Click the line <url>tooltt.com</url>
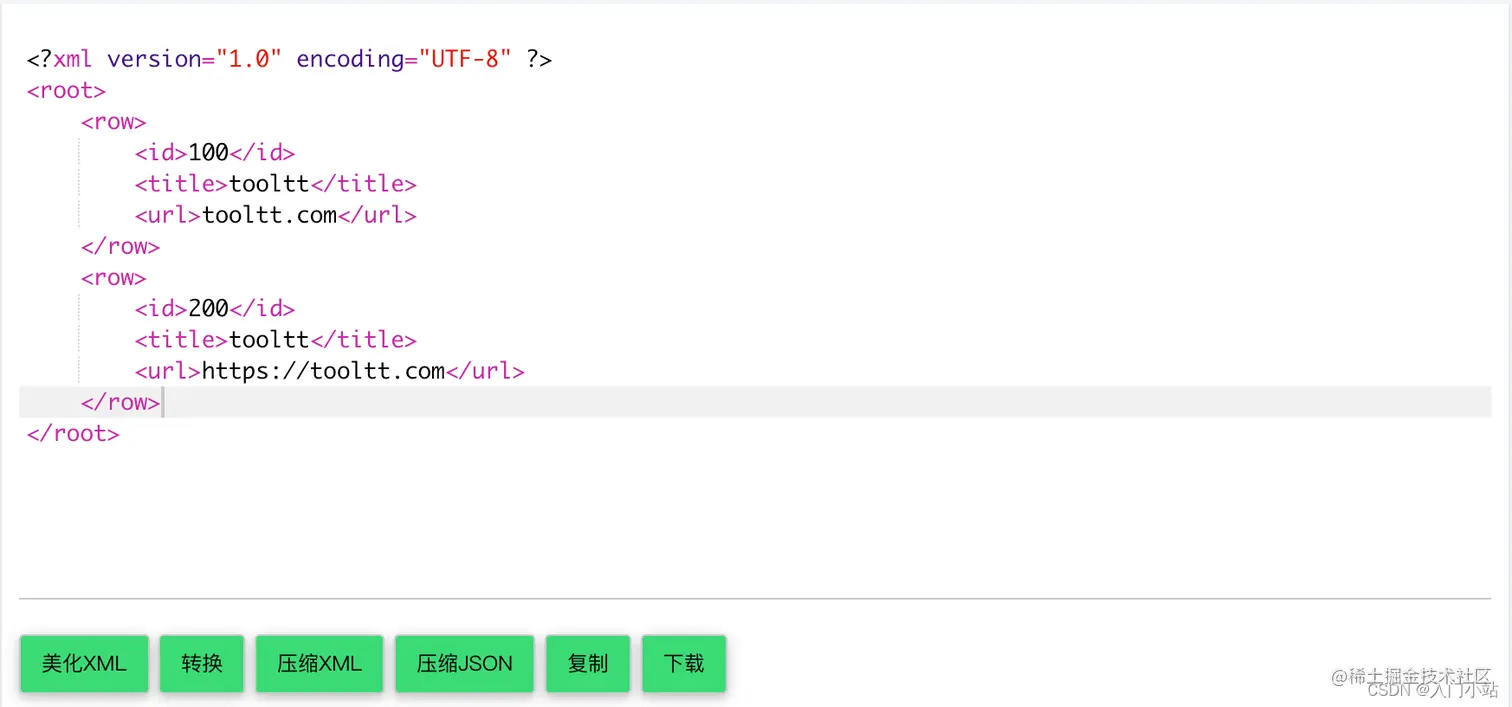Viewport: 1512px width, 707px height. coord(276,215)
